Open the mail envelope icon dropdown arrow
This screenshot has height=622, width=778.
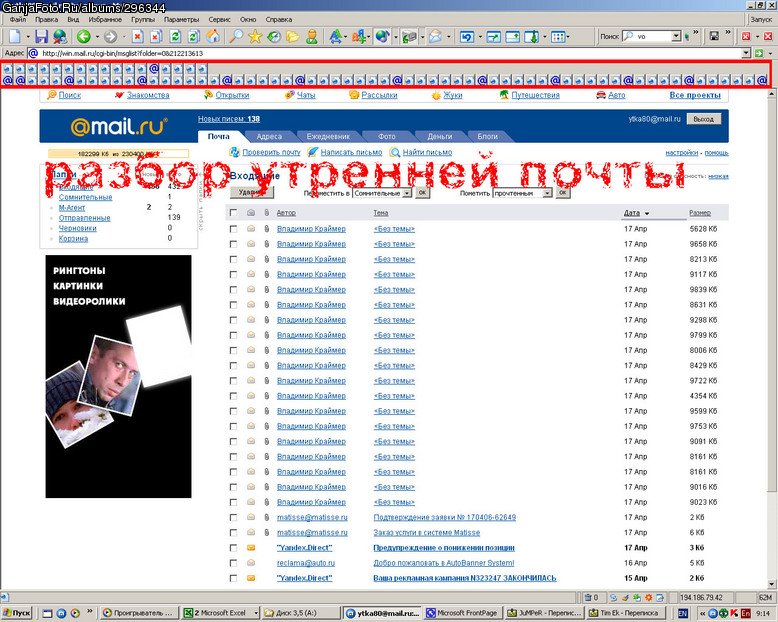(449, 37)
